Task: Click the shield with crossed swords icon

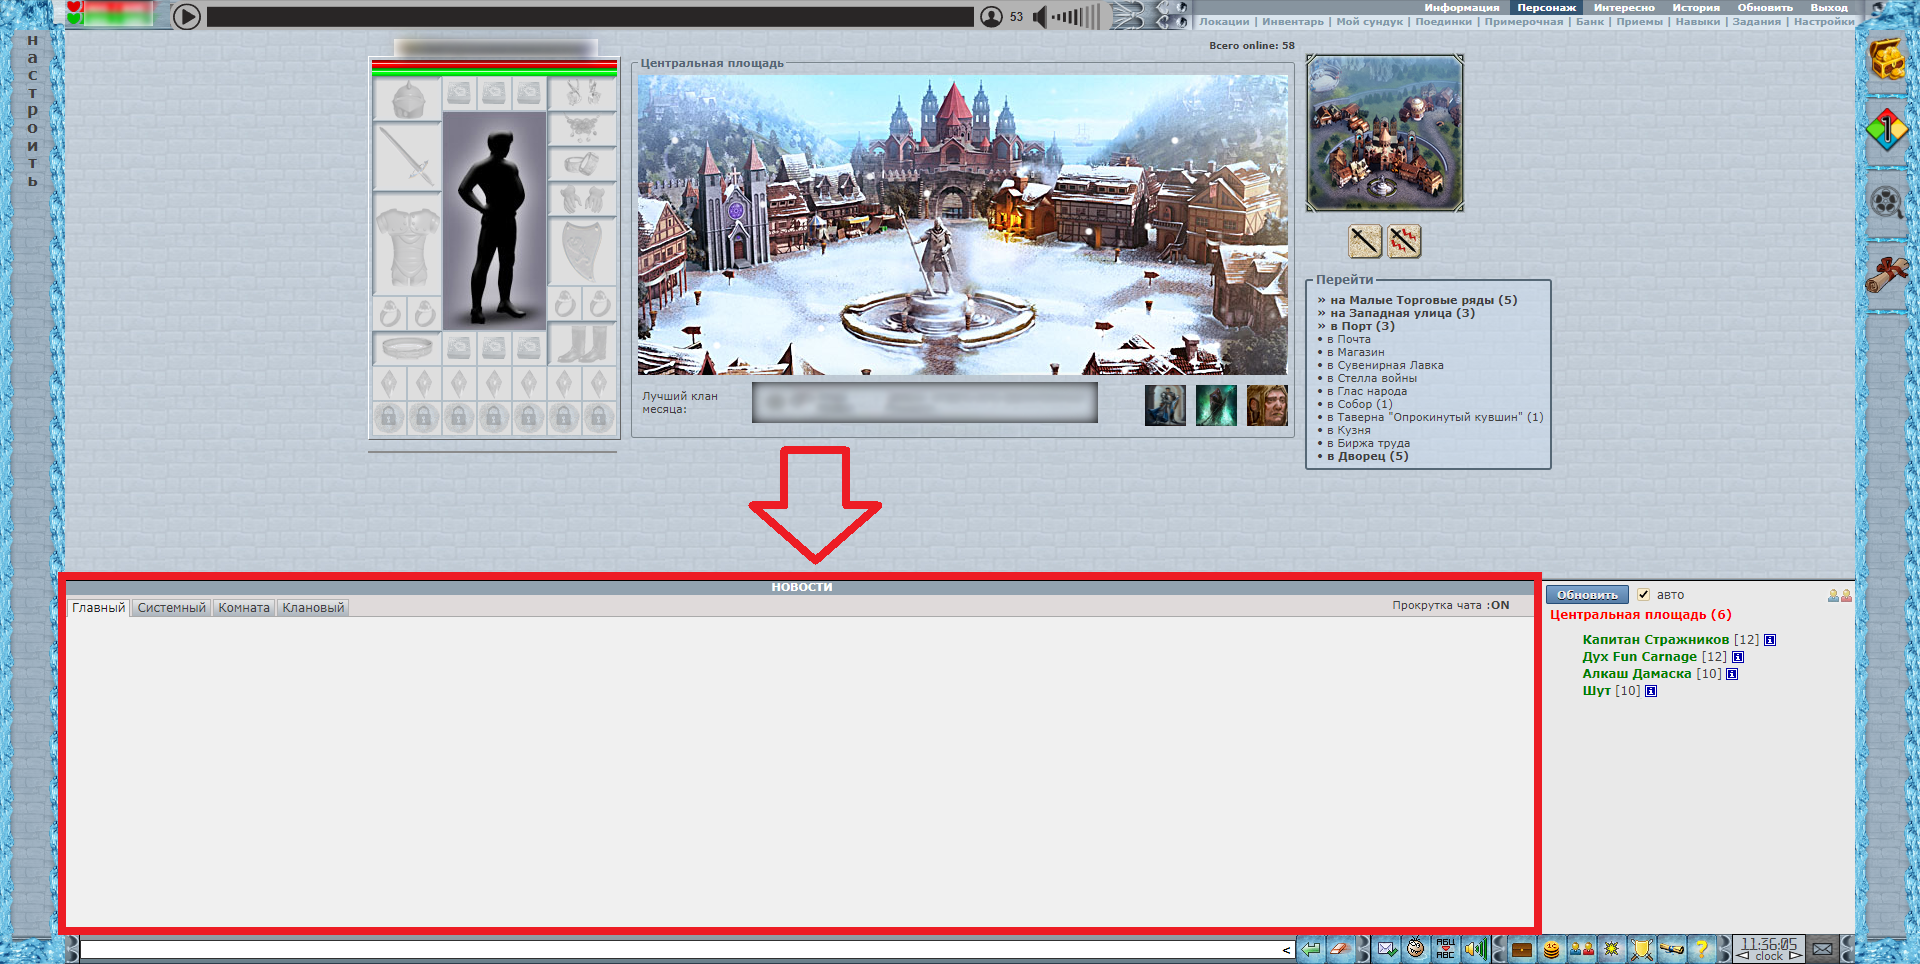Action: tap(1641, 949)
